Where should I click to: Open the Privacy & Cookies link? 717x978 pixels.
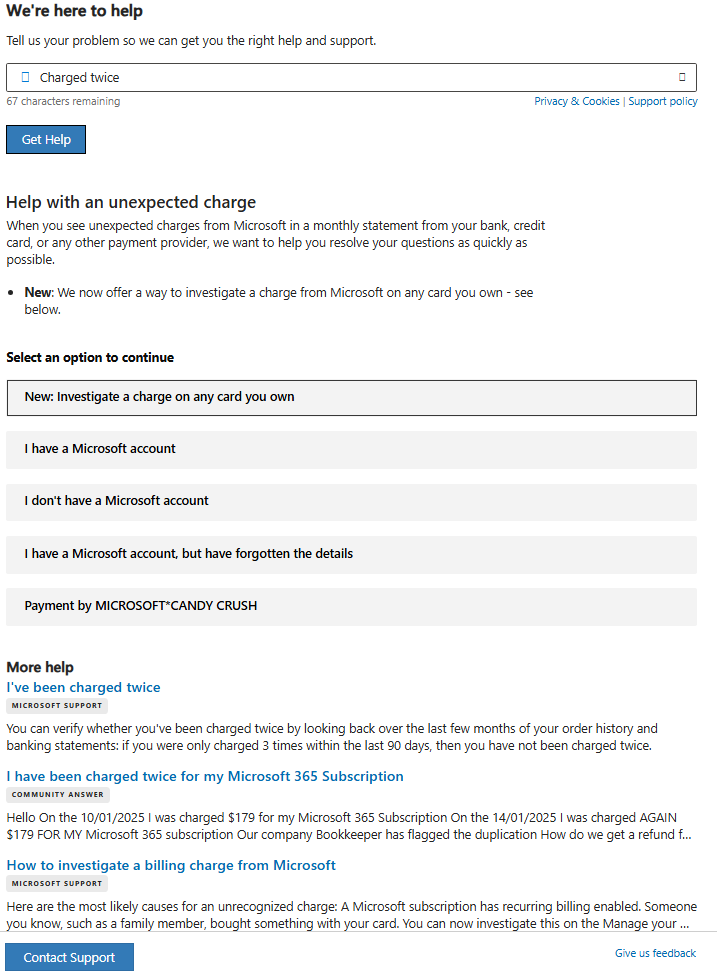pos(577,101)
